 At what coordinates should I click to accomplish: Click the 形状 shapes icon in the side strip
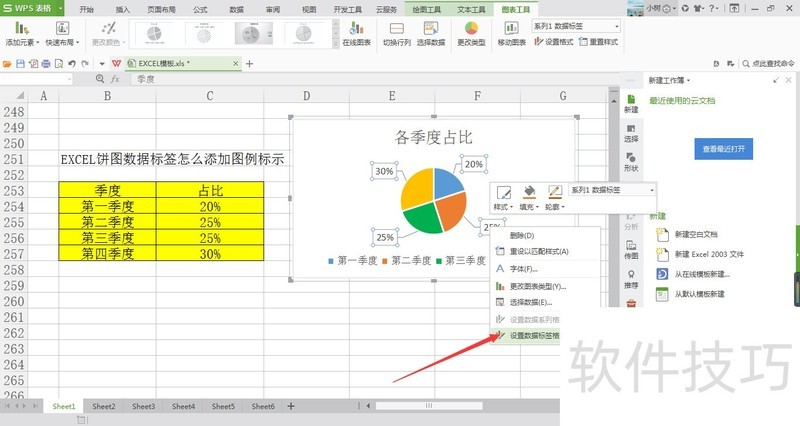[x=631, y=162]
